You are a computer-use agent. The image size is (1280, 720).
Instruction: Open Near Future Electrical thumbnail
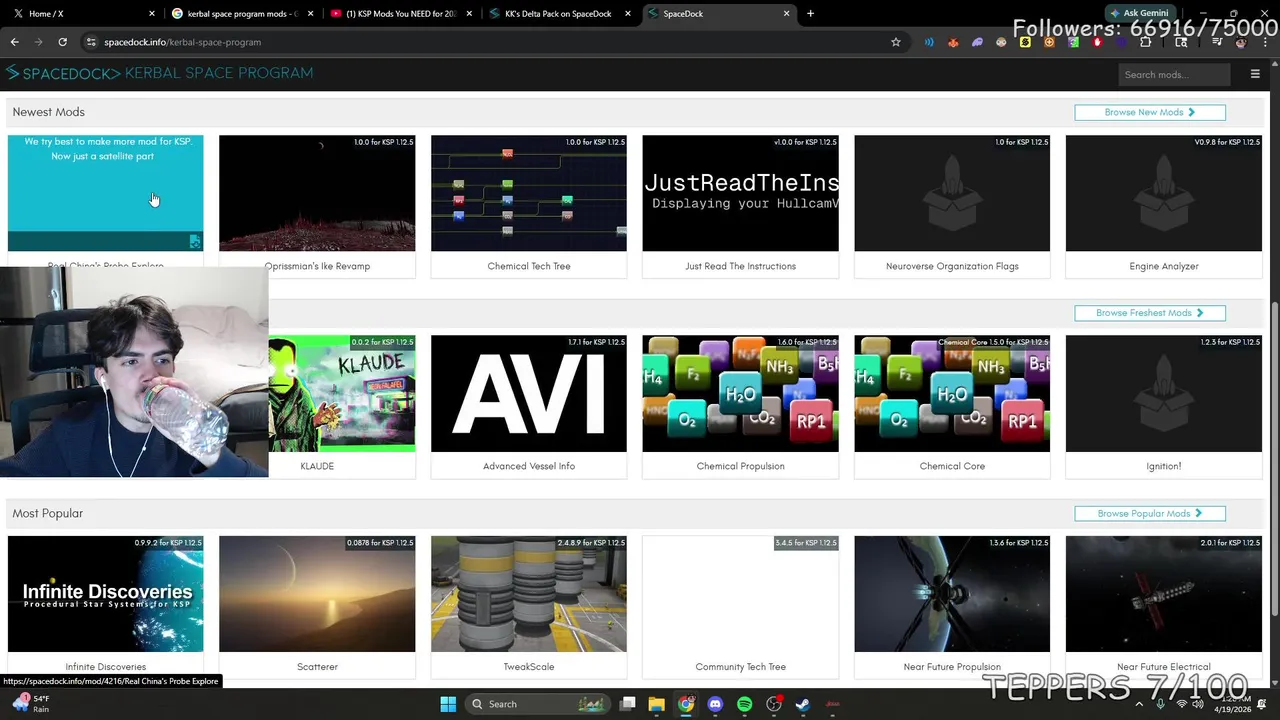pos(1164,594)
